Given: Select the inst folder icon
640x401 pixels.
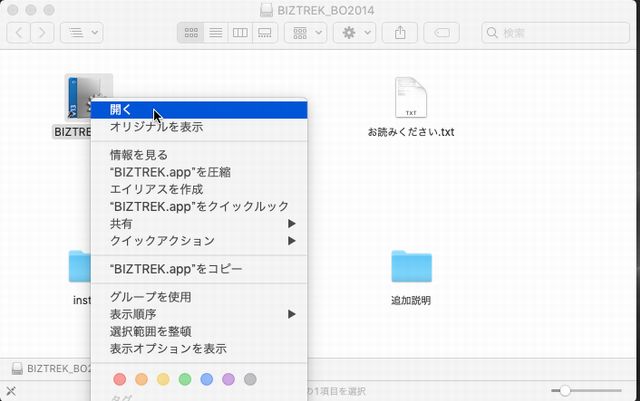Looking at the screenshot, I should click(x=80, y=266).
